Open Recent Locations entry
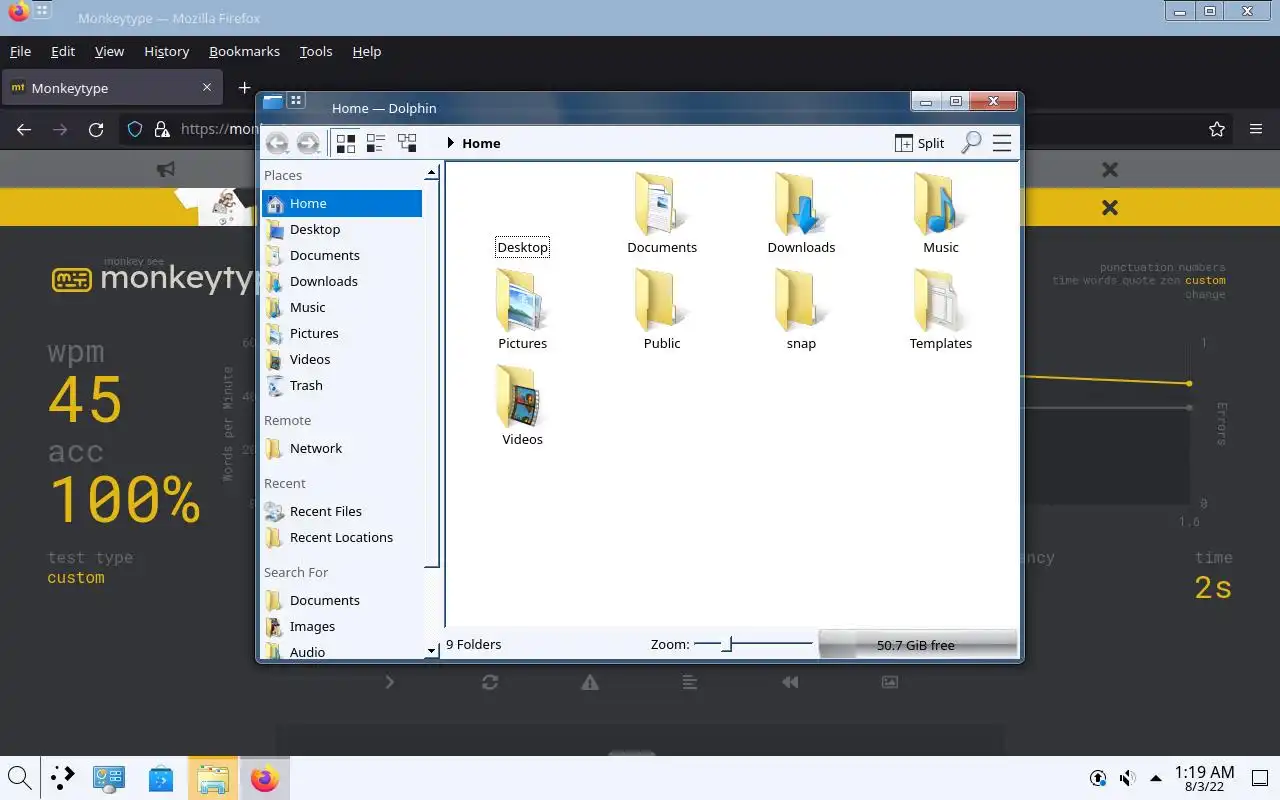 [342, 537]
